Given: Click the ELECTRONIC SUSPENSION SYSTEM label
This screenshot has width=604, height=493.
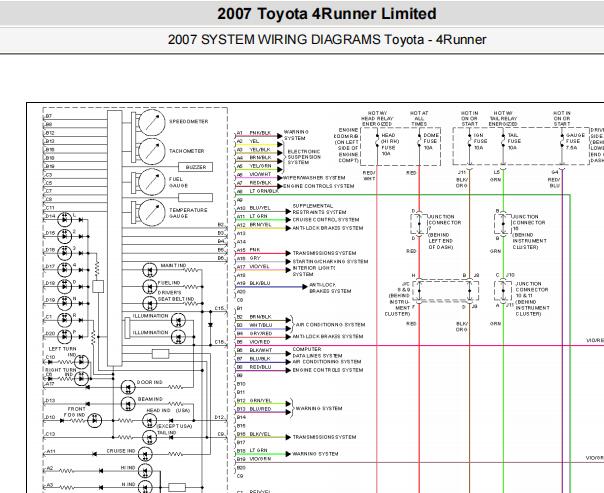Looking at the screenshot, I should [x=304, y=157].
